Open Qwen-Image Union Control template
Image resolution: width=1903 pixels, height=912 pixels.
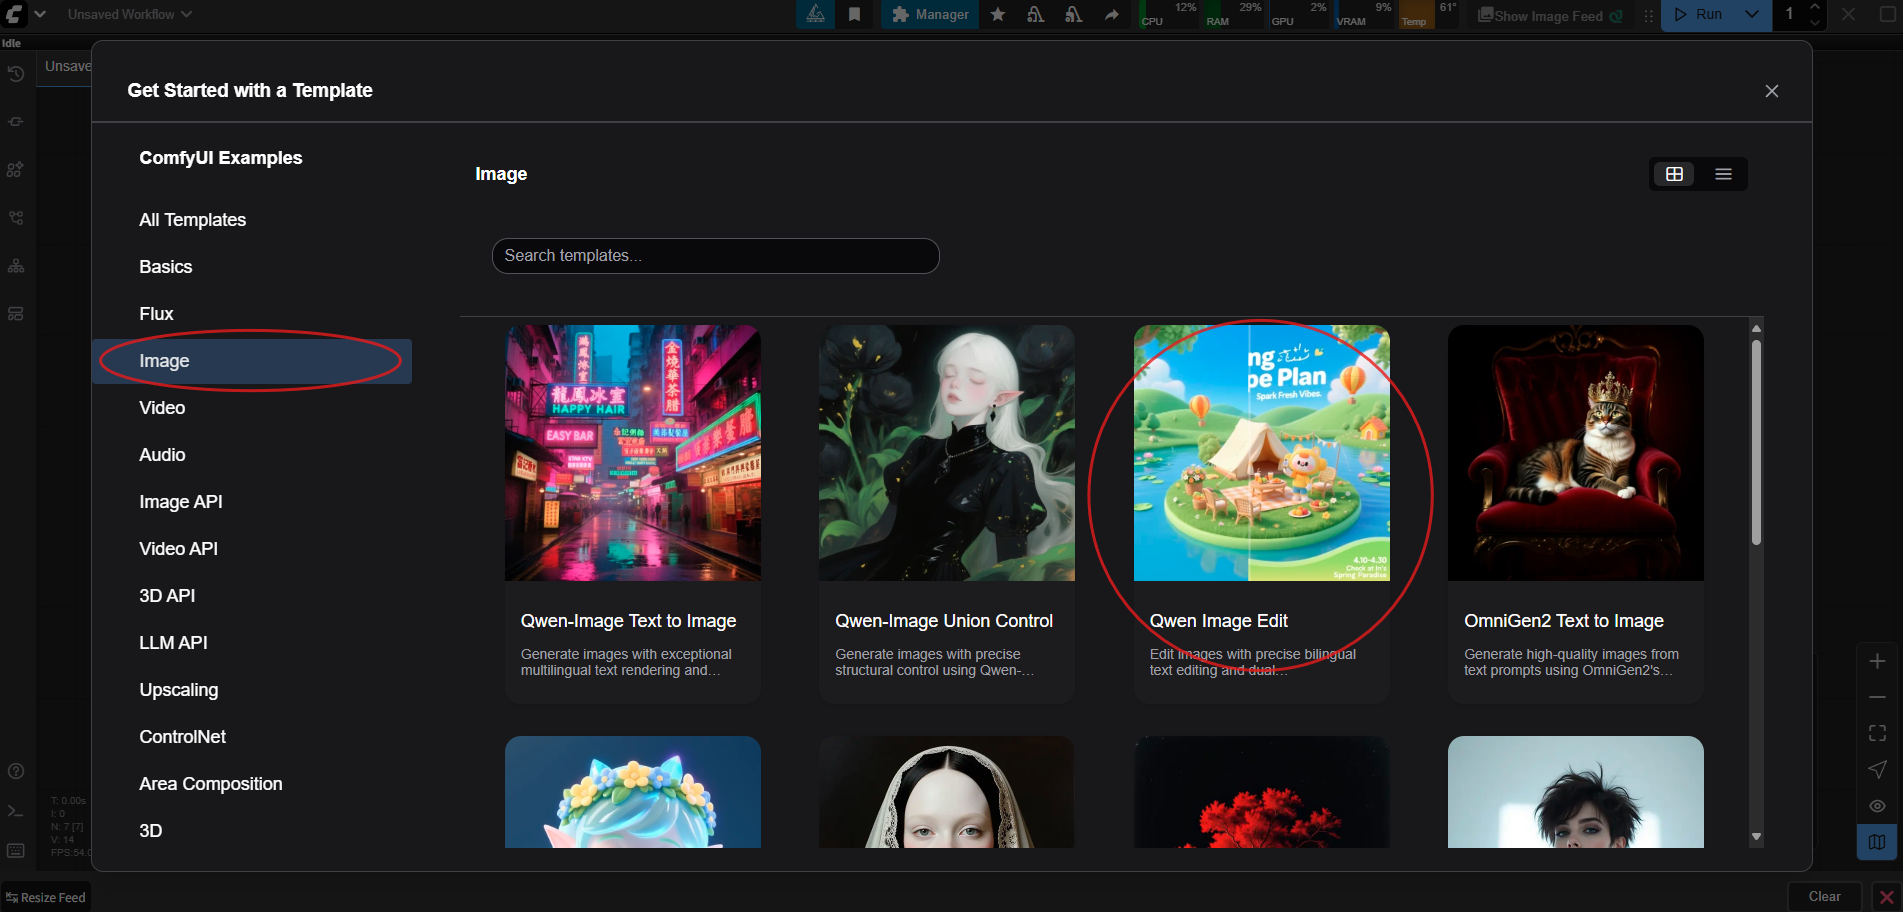[x=947, y=514]
